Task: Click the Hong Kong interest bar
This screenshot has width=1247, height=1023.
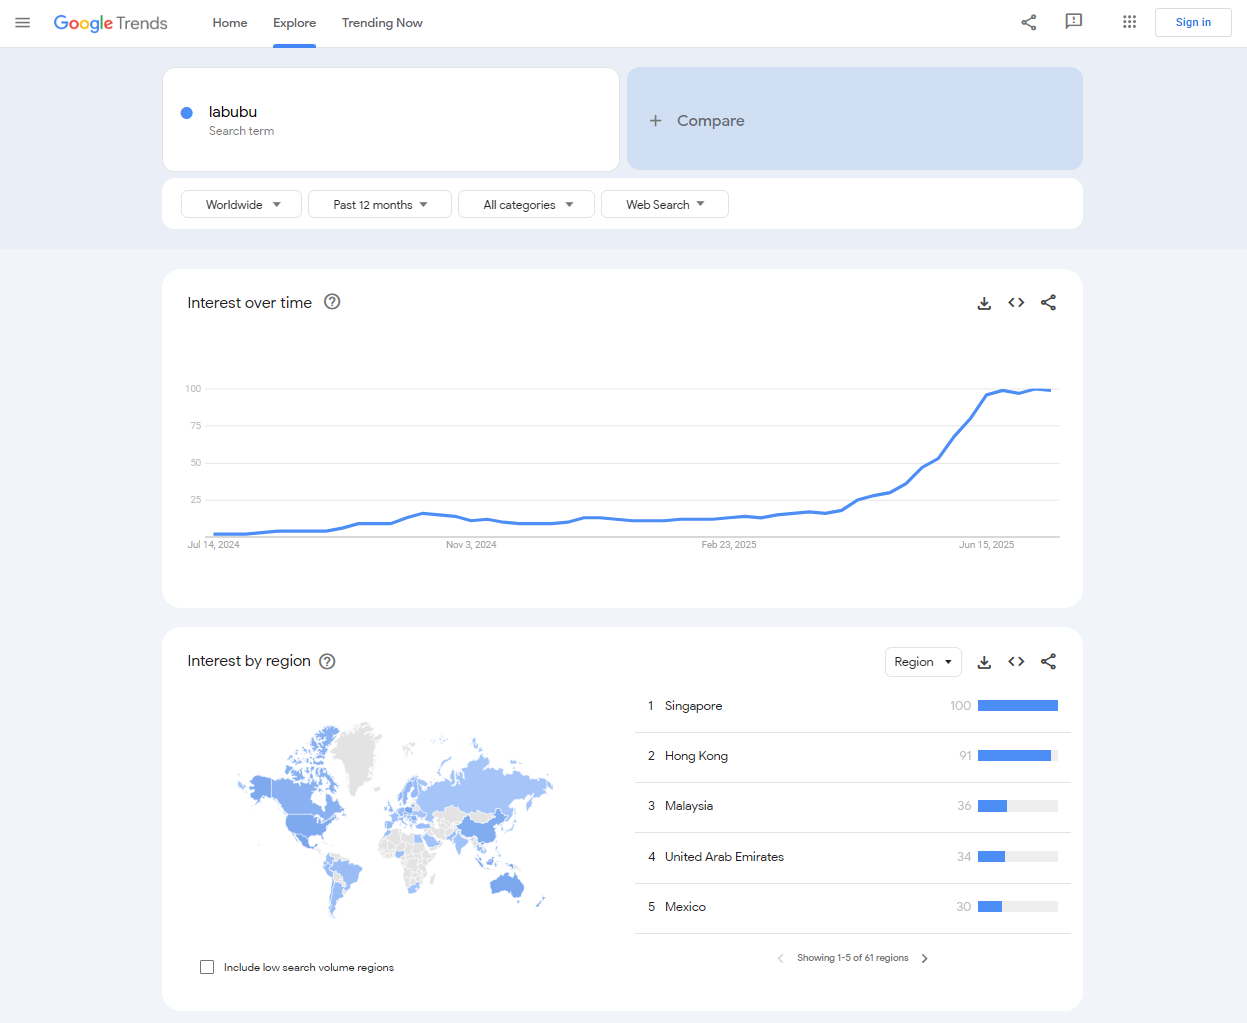Action: pyautogui.click(x=1018, y=756)
